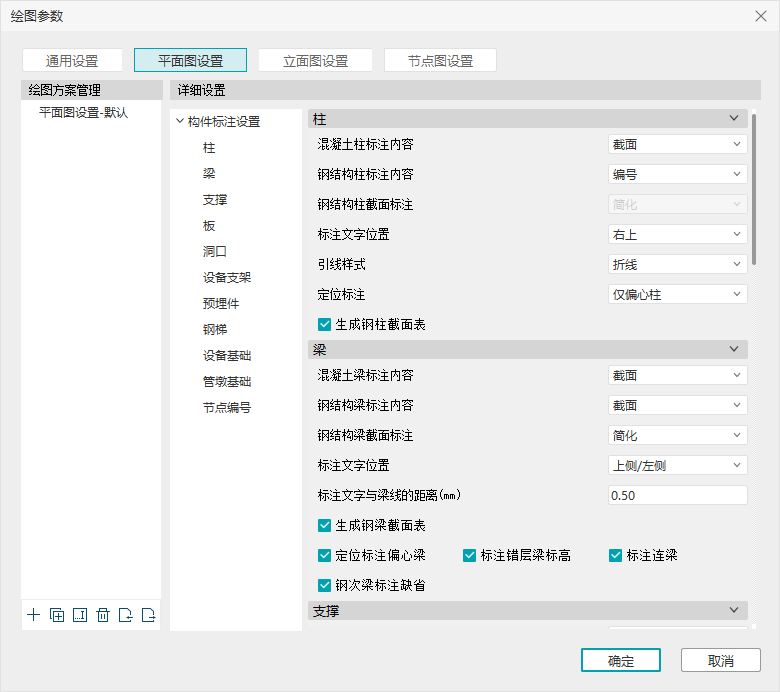This screenshot has width=780, height=692.
Task: Collapse the 构件标注设置 tree node
Action: [x=180, y=122]
